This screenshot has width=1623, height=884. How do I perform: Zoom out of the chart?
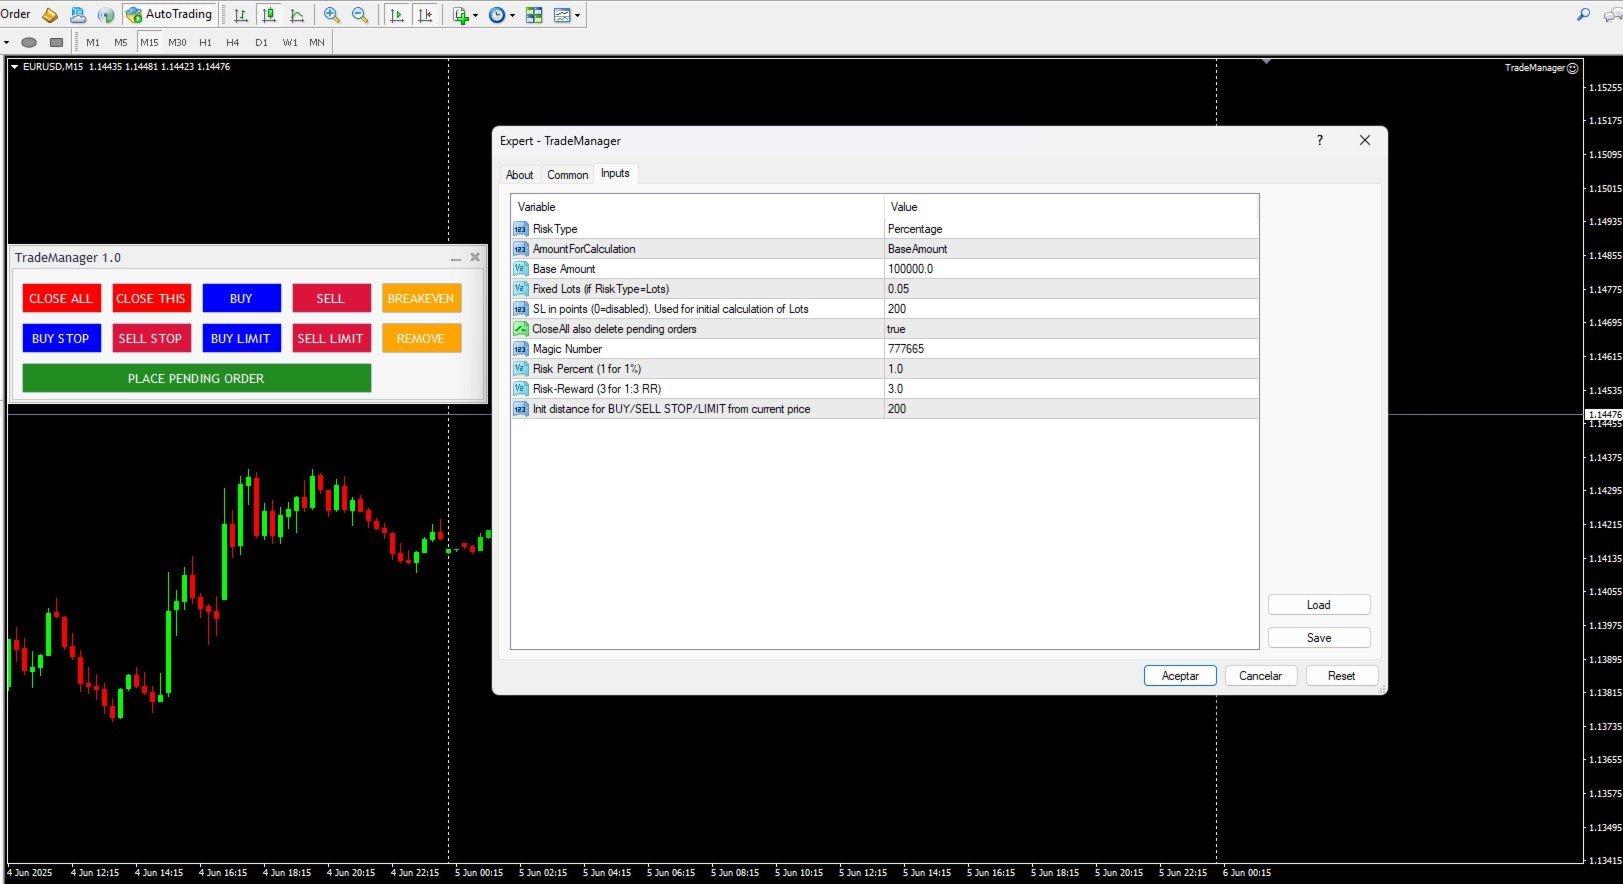click(x=360, y=15)
